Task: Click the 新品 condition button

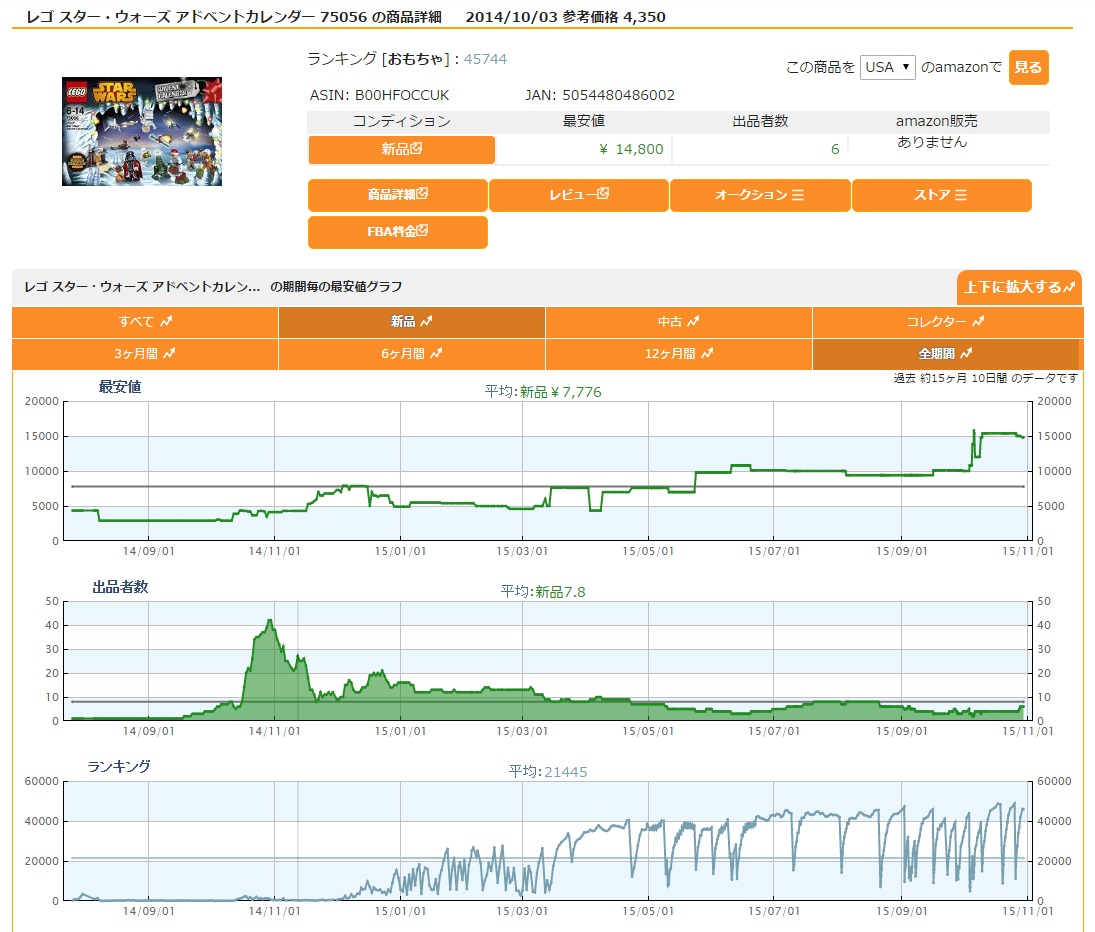Action: (x=402, y=149)
